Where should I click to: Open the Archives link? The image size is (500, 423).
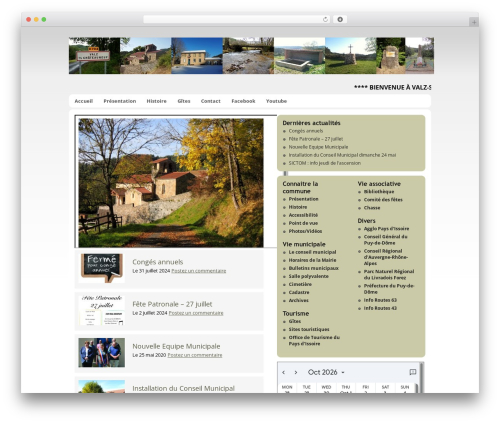299,300
